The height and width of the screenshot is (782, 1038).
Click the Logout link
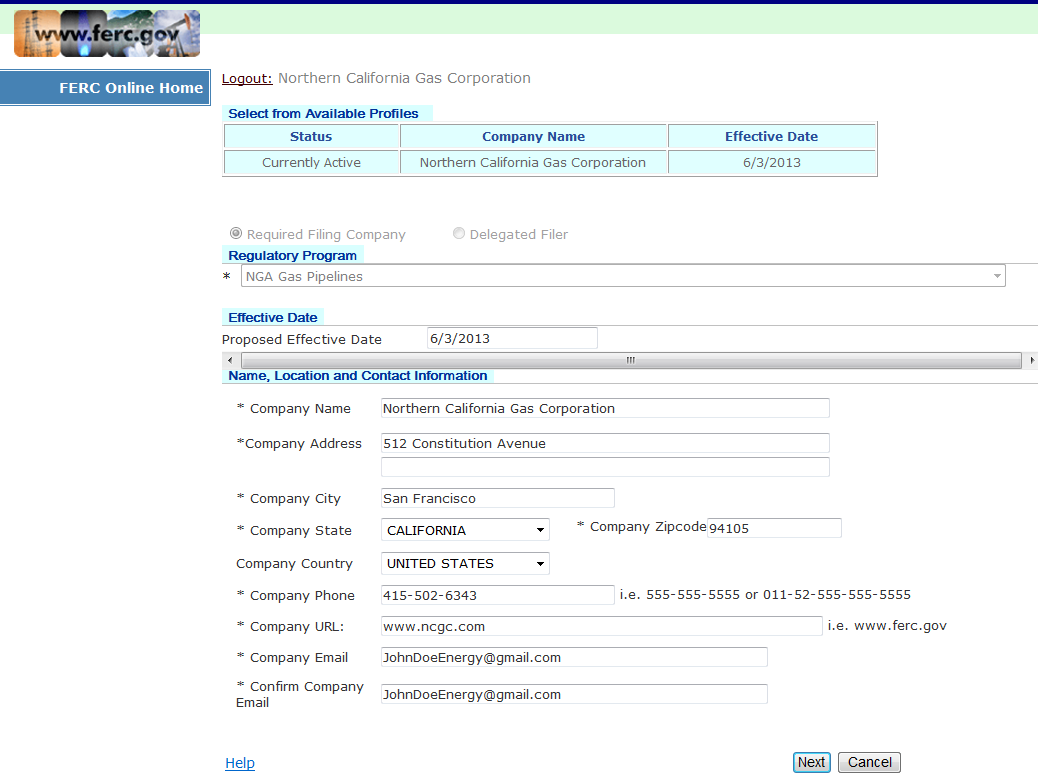(246, 78)
